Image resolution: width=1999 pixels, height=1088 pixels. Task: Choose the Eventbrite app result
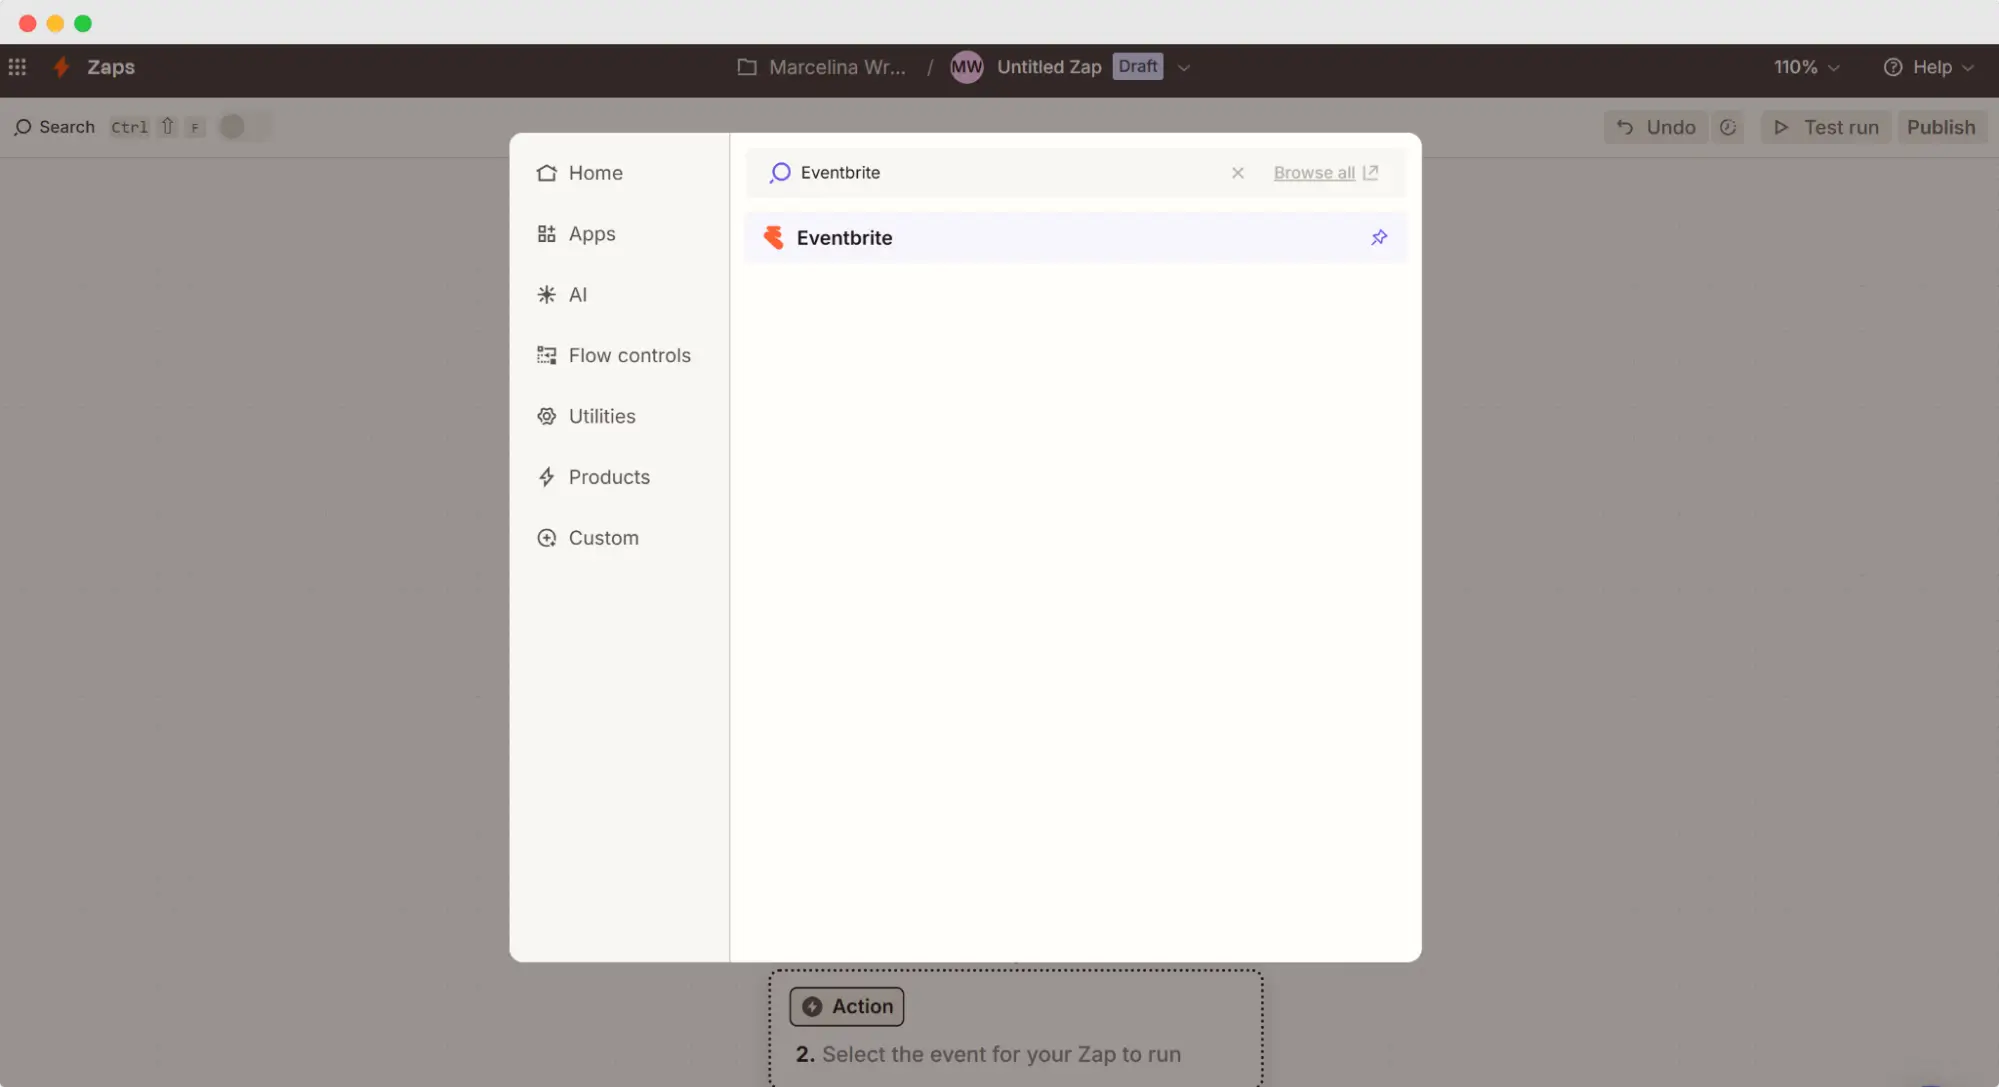pyautogui.click(x=1075, y=238)
